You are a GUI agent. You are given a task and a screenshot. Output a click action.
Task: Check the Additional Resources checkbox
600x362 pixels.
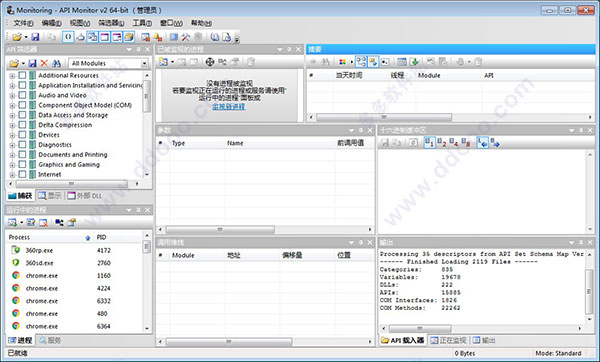tap(22, 75)
